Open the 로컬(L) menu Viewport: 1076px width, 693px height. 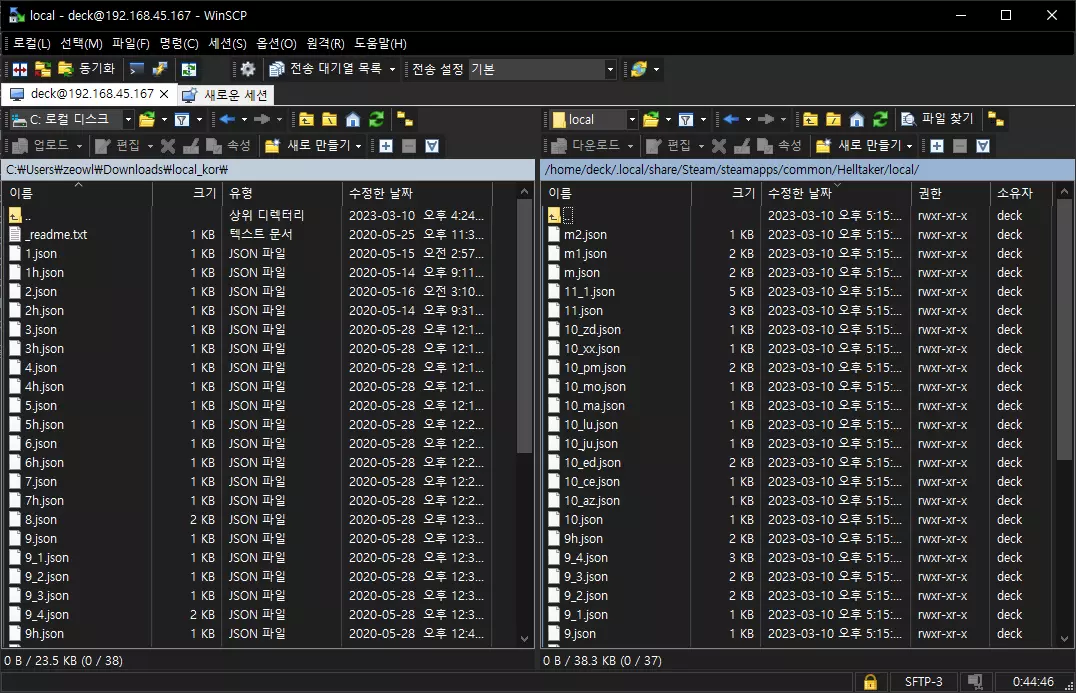(32, 43)
